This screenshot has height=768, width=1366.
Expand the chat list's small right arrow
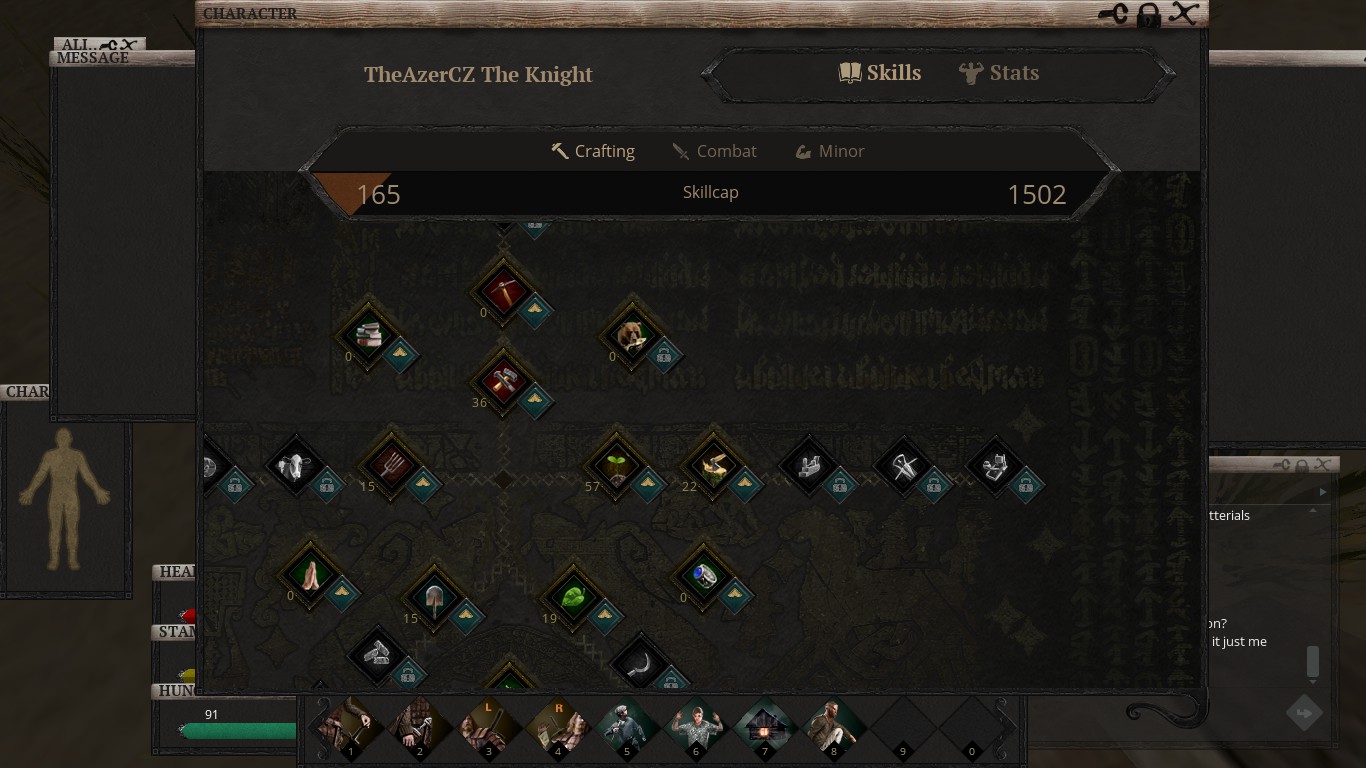1323,491
